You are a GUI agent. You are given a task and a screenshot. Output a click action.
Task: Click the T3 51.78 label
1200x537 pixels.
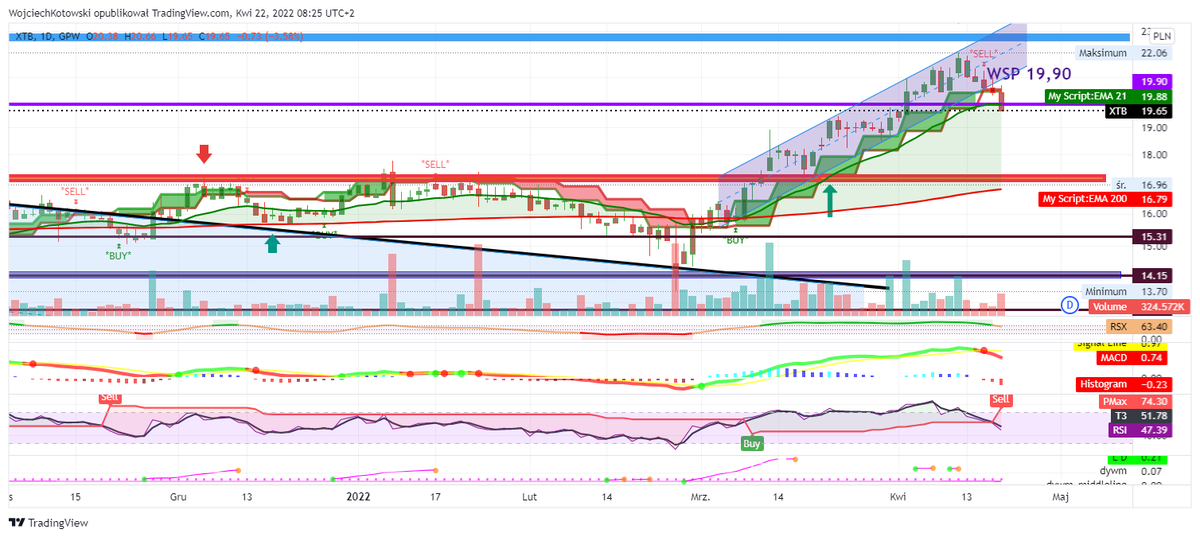[x=1142, y=415]
